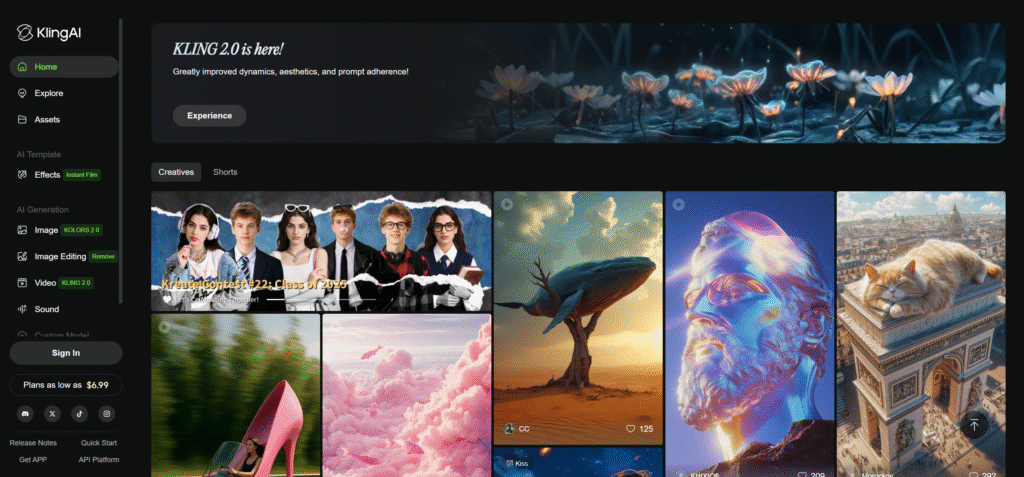
Task: Open the cat on Arc de Triomphe artwork
Action: pyautogui.click(x=921, y=334)
